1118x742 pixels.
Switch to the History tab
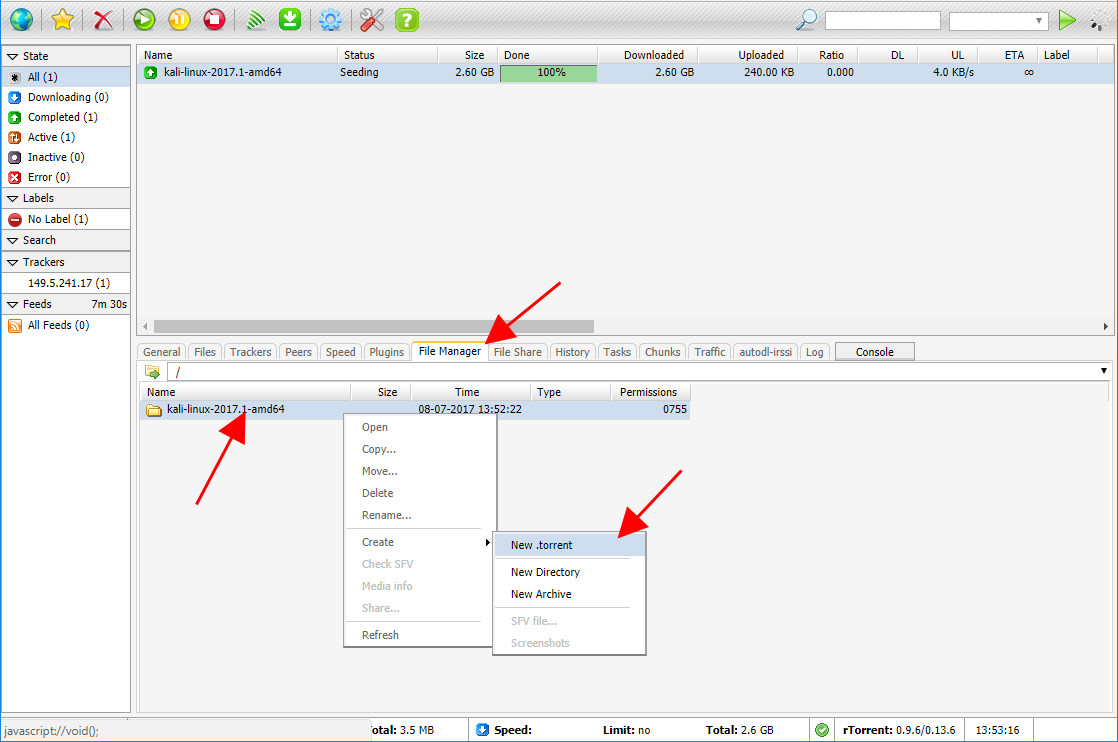pos(573,352)
